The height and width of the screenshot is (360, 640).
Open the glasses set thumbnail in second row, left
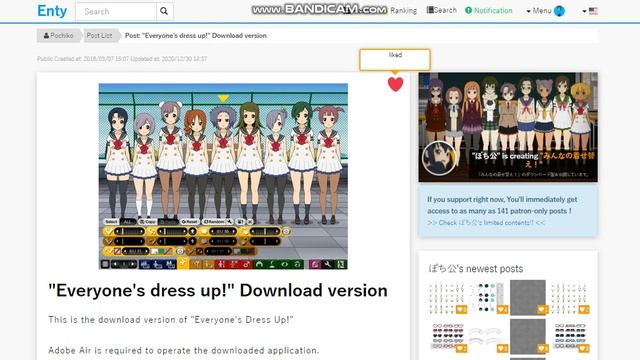point(447,336)
